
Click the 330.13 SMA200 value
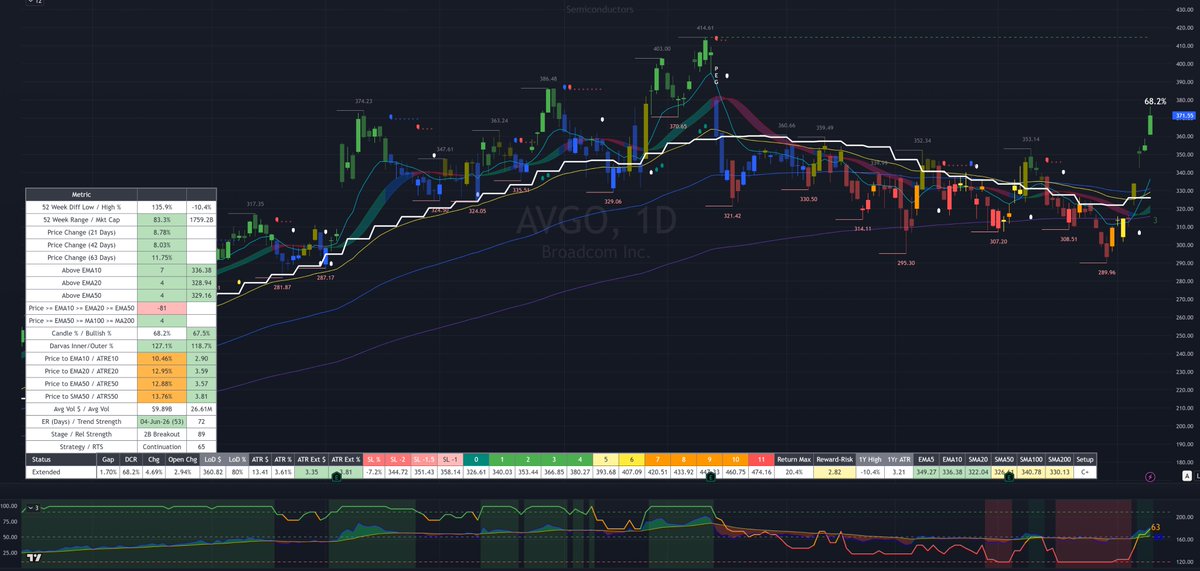(x=1060, y=471)
